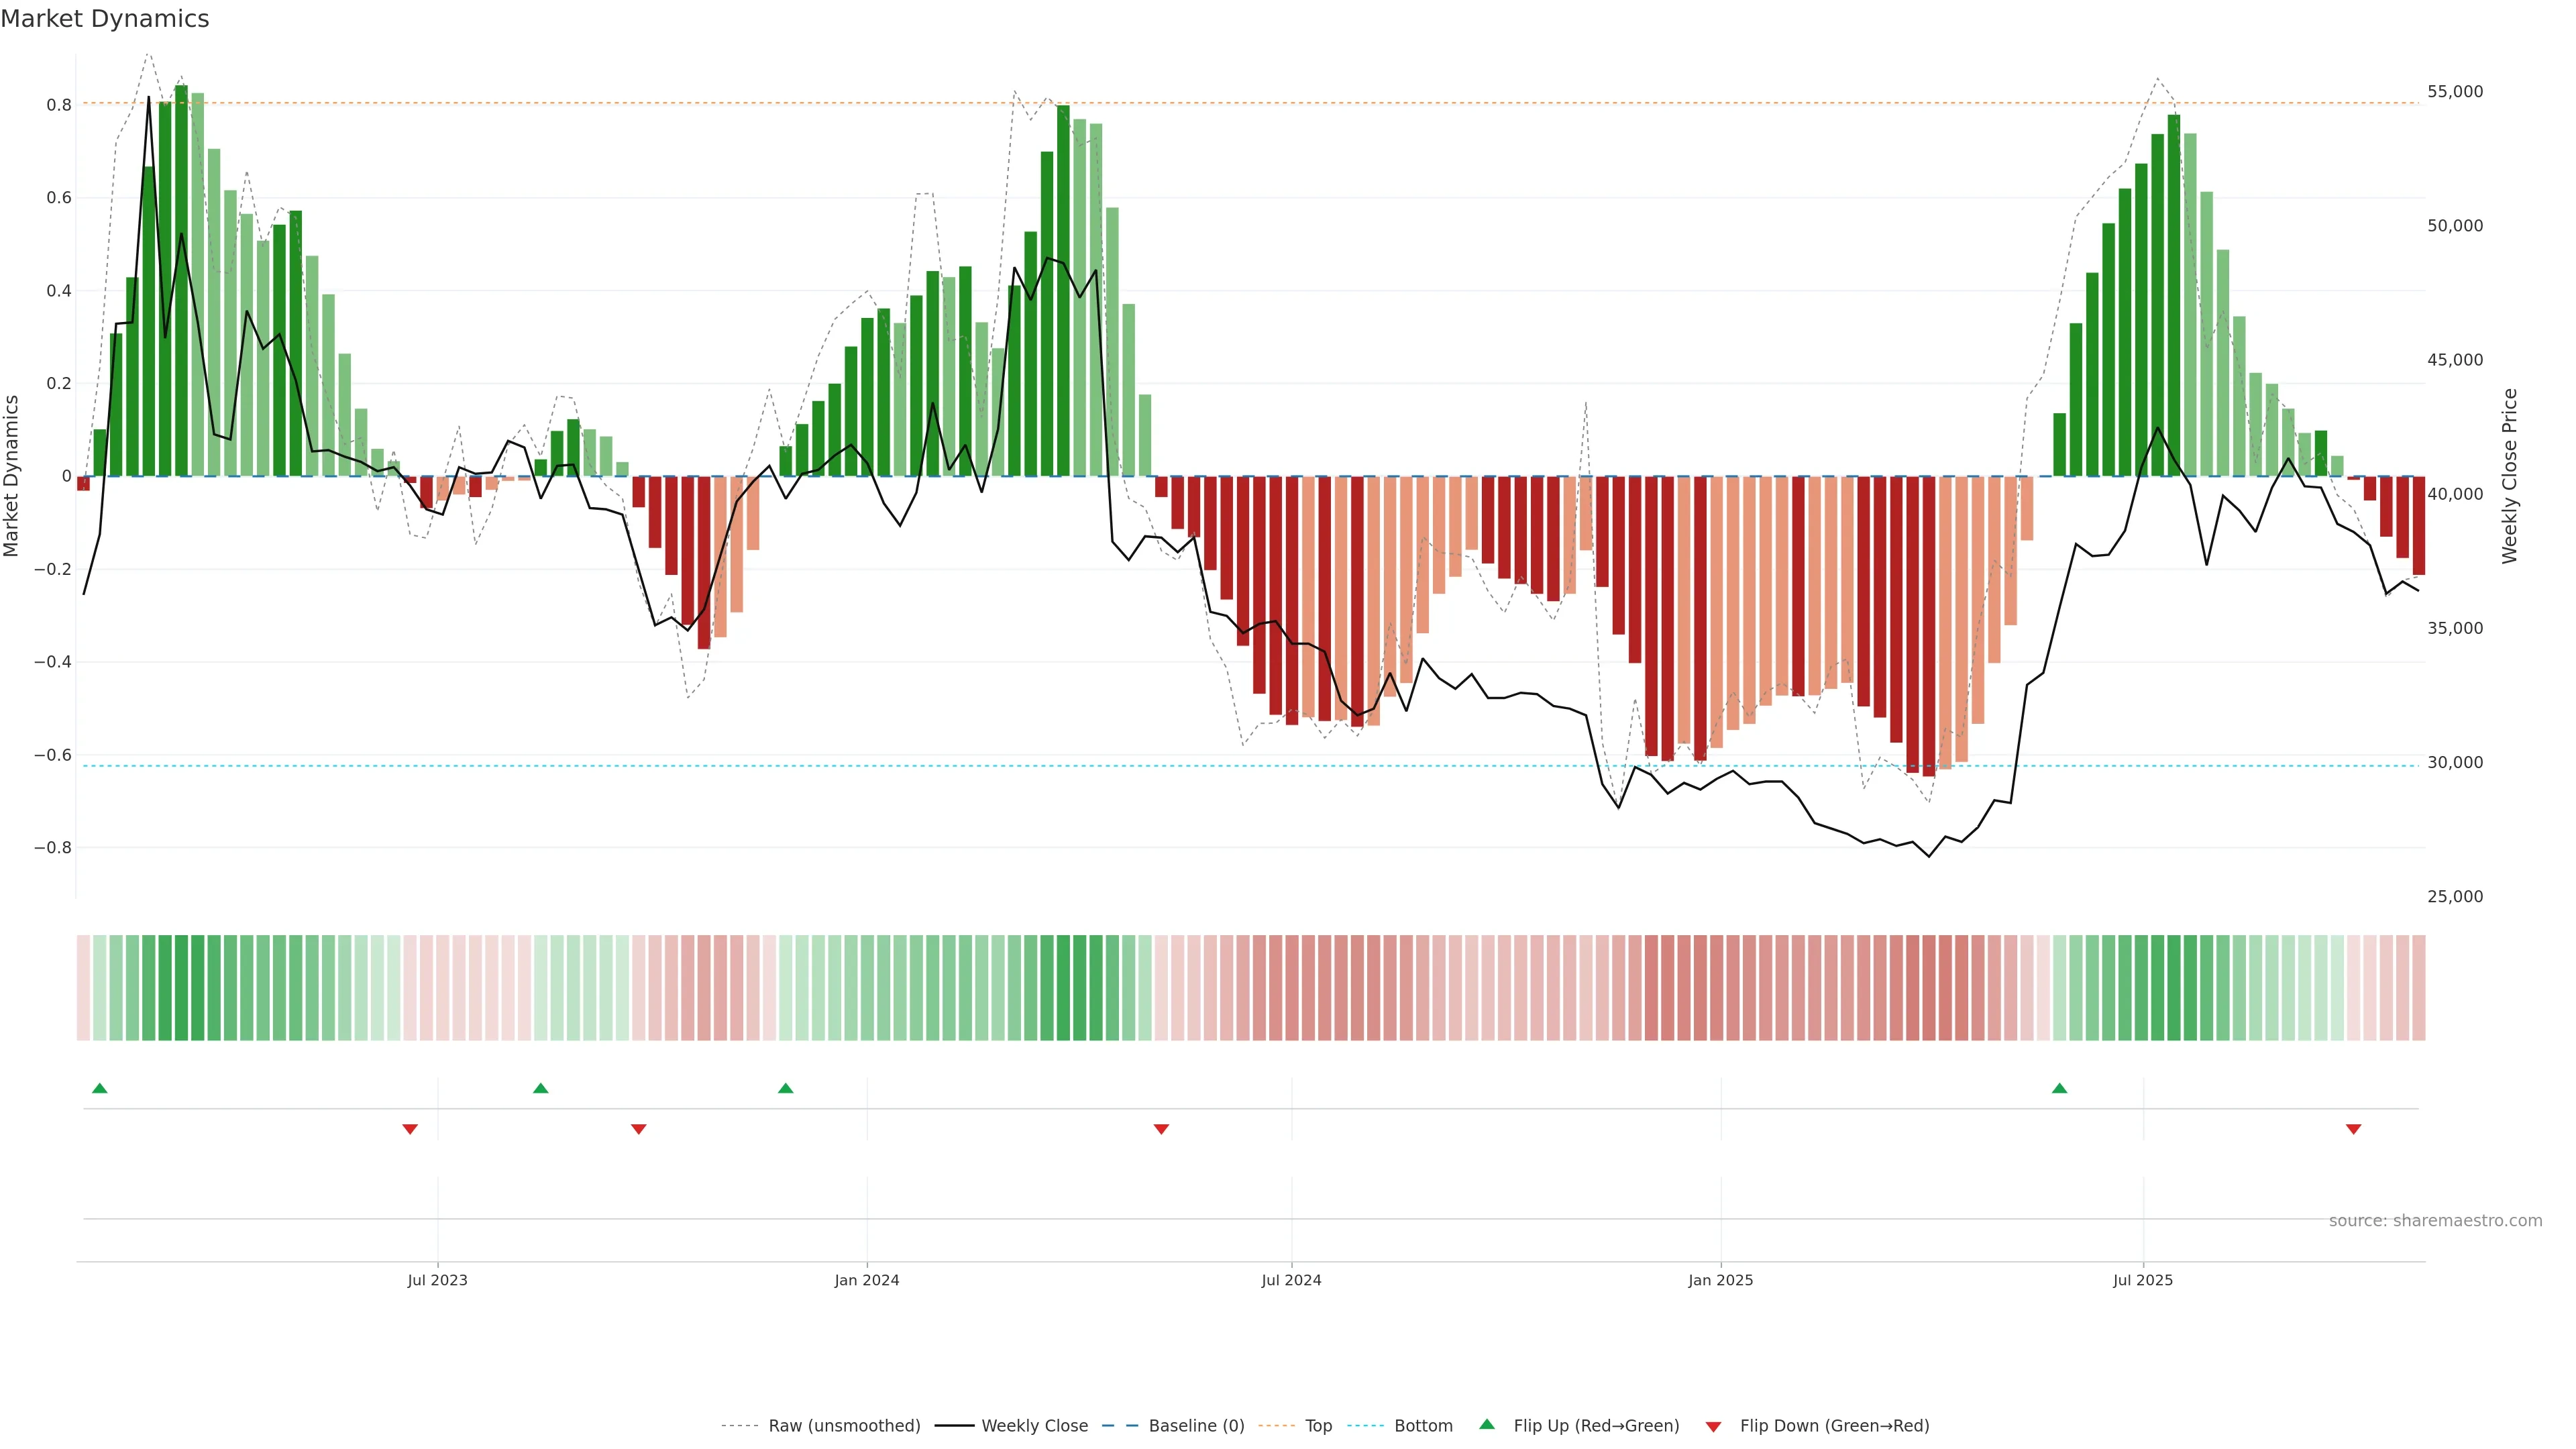
Task: Click the source sharemaestro.com text
Action: 2435,1221
